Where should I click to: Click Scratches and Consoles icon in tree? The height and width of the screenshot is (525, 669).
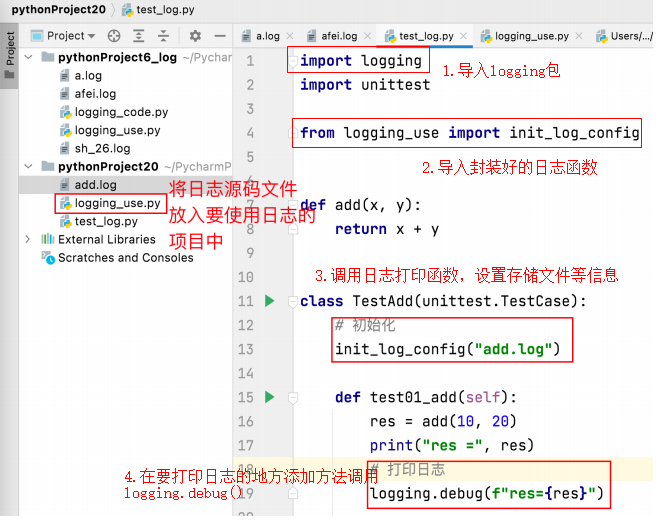pyautogui.click(x=48, y=258)
